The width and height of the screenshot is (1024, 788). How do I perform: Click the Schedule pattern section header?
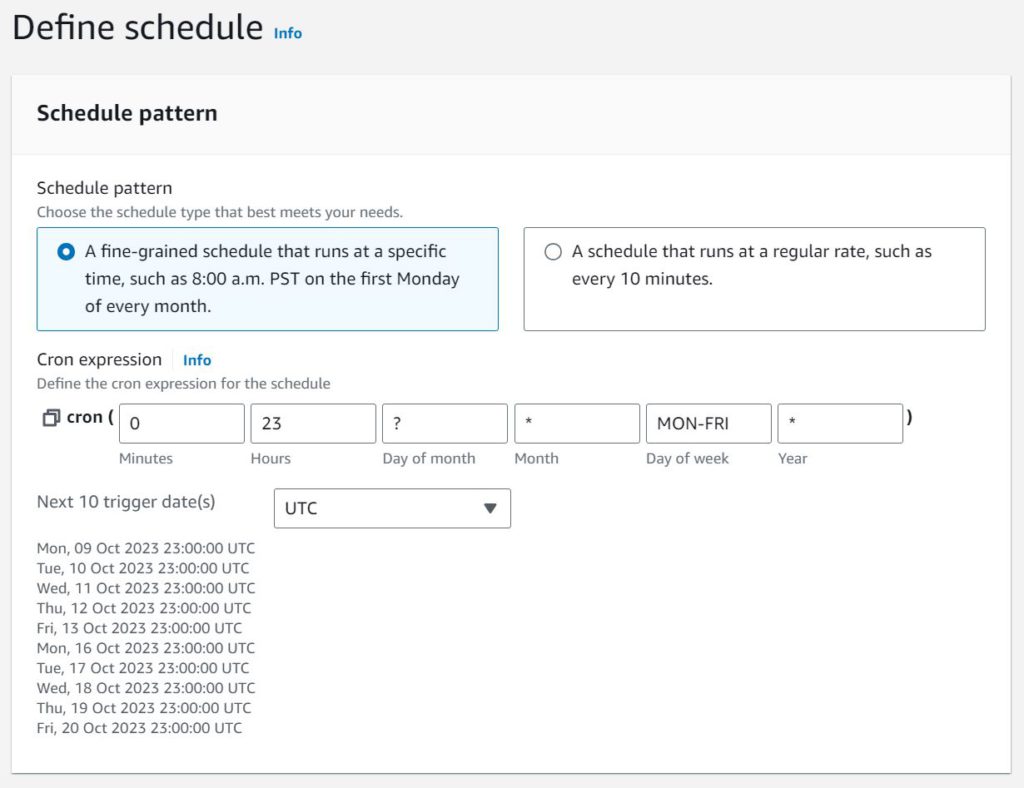click(127, 114)
